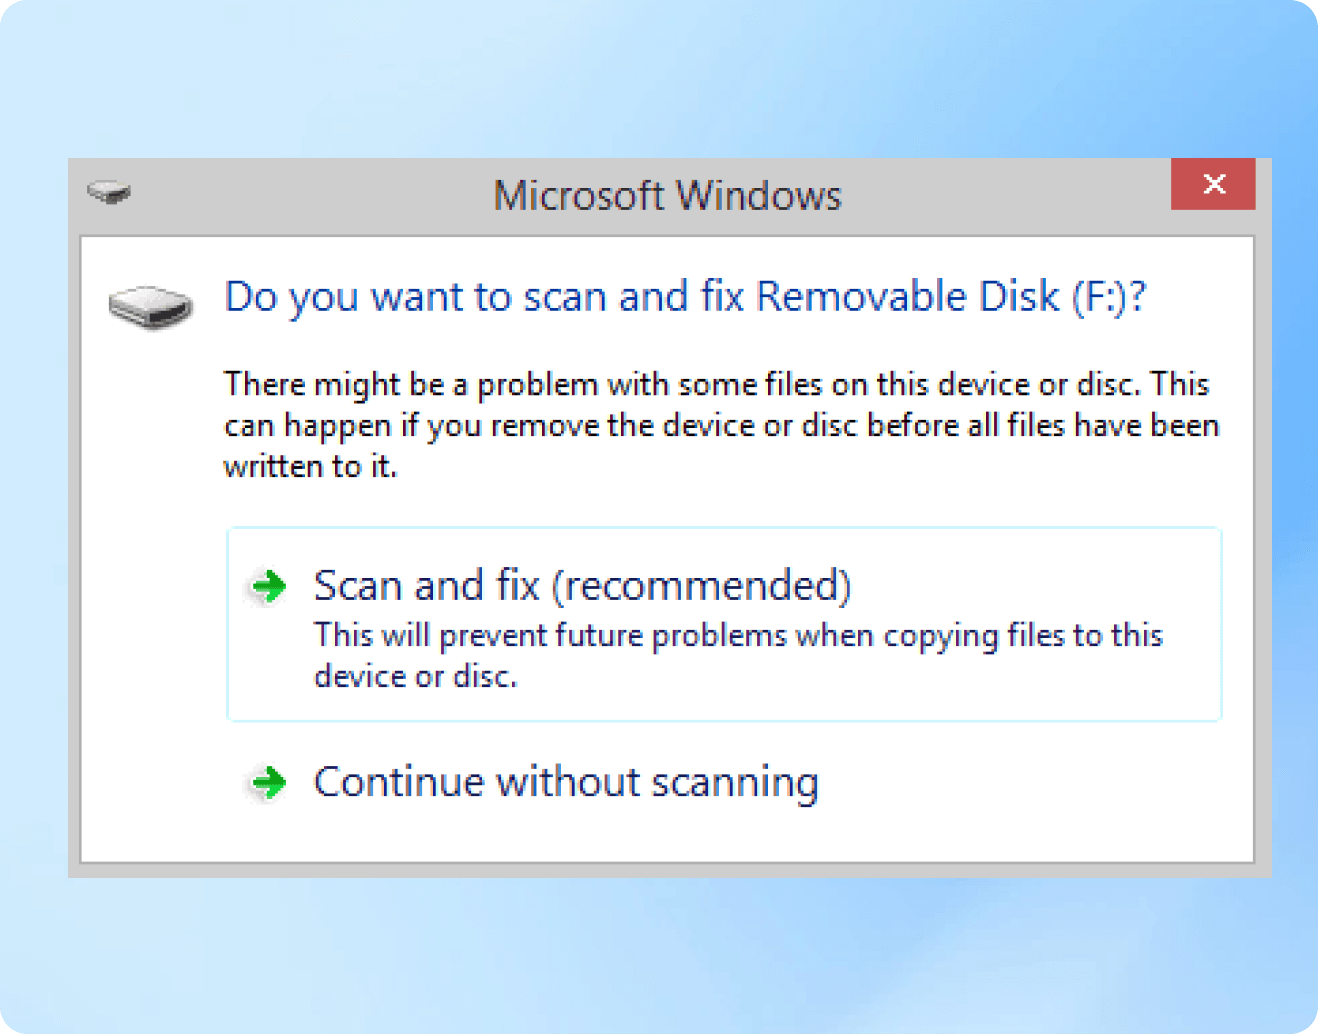Click the scan and fix question heading
Screen dimensions: 1318x1034
[x=684, y=297]
